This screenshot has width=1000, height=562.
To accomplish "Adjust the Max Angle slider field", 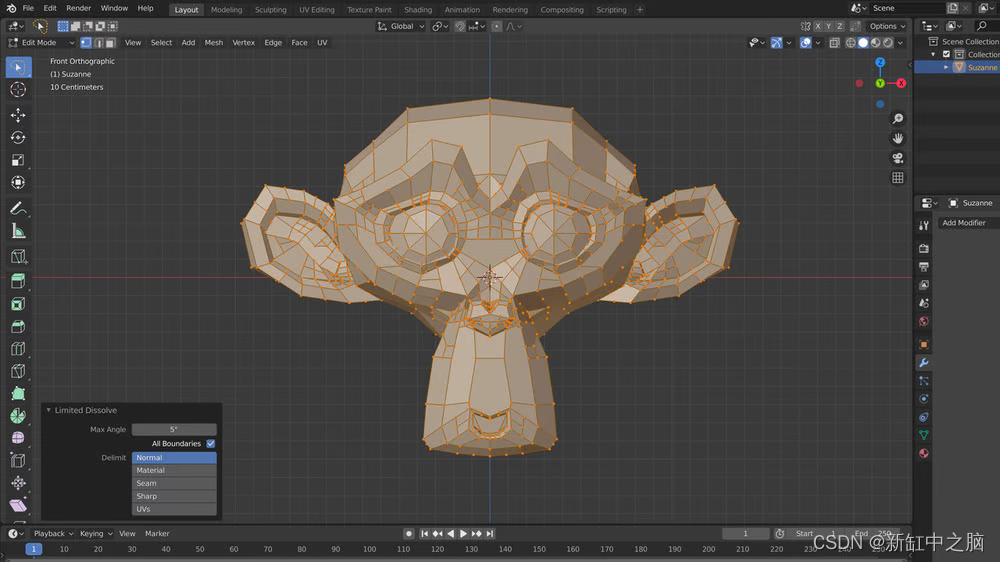I will click(x=174, y=429).
